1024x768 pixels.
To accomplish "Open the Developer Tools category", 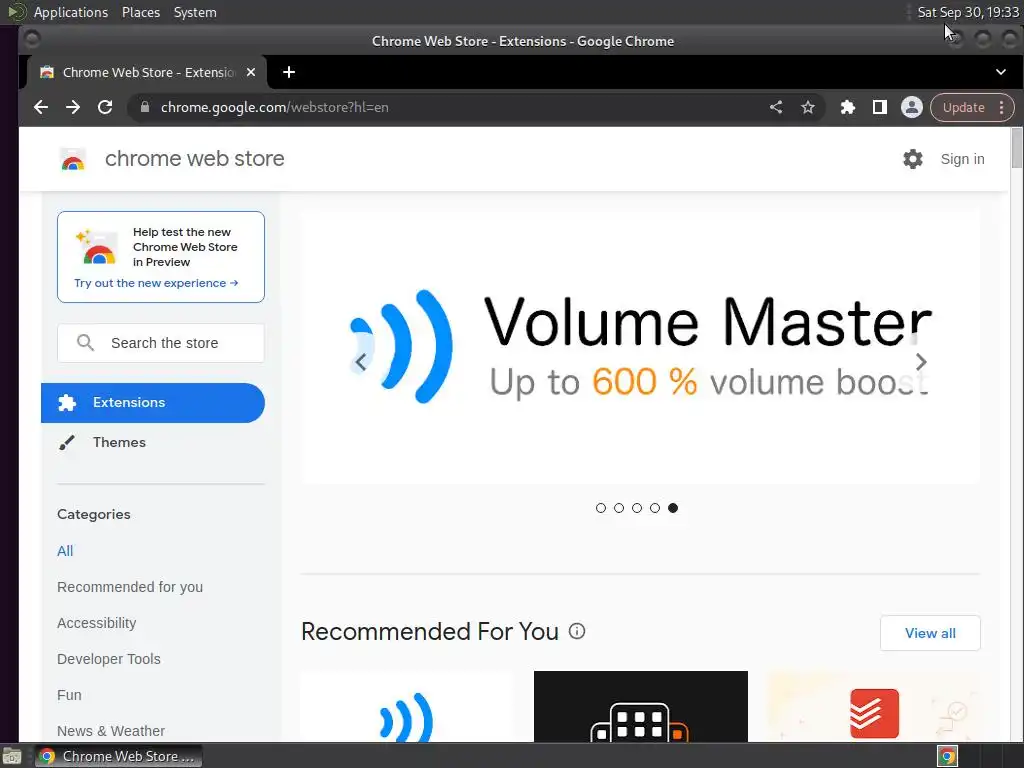I will click(x=108, y=658).
